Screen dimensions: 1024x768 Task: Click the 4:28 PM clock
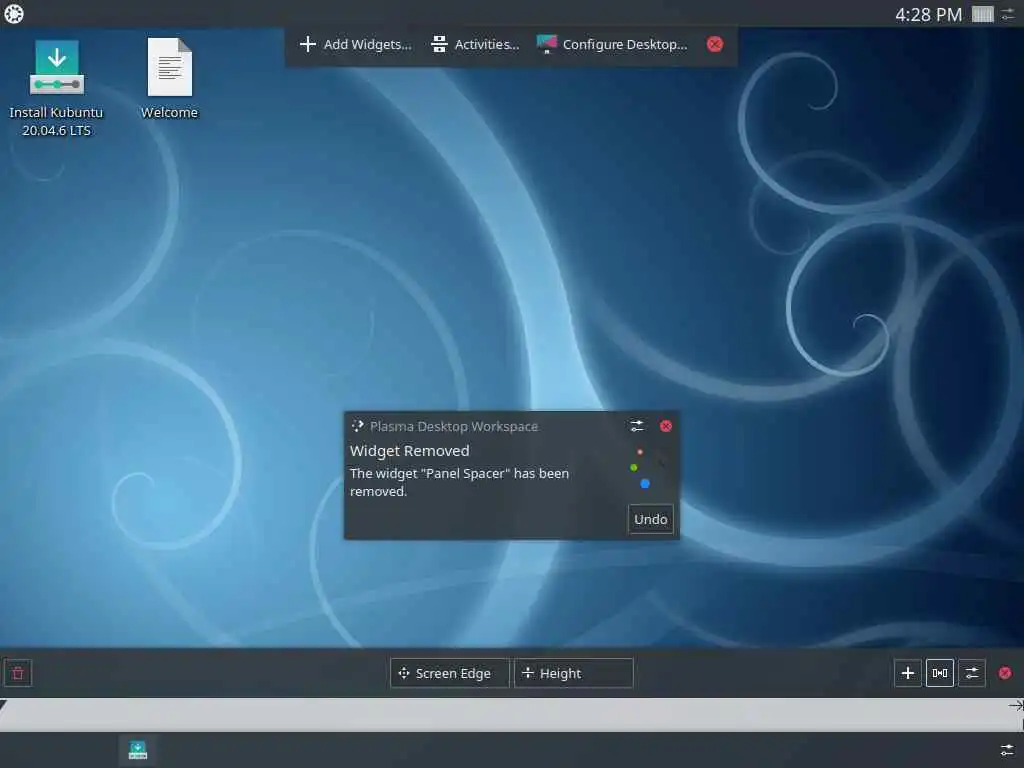(x=928, y=14)
